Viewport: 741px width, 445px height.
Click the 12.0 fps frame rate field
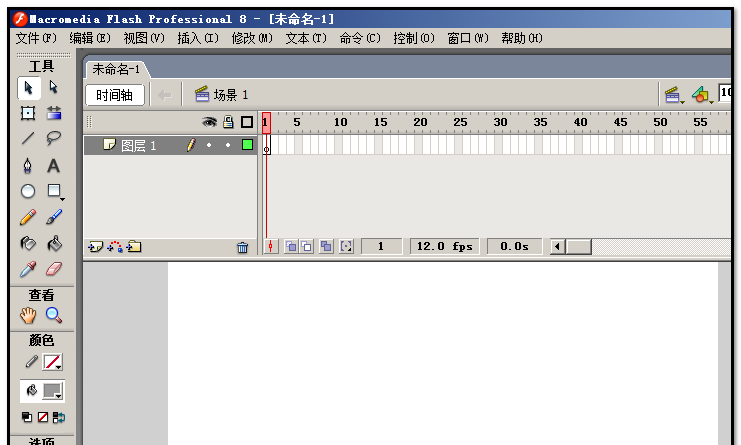point(444,246)
